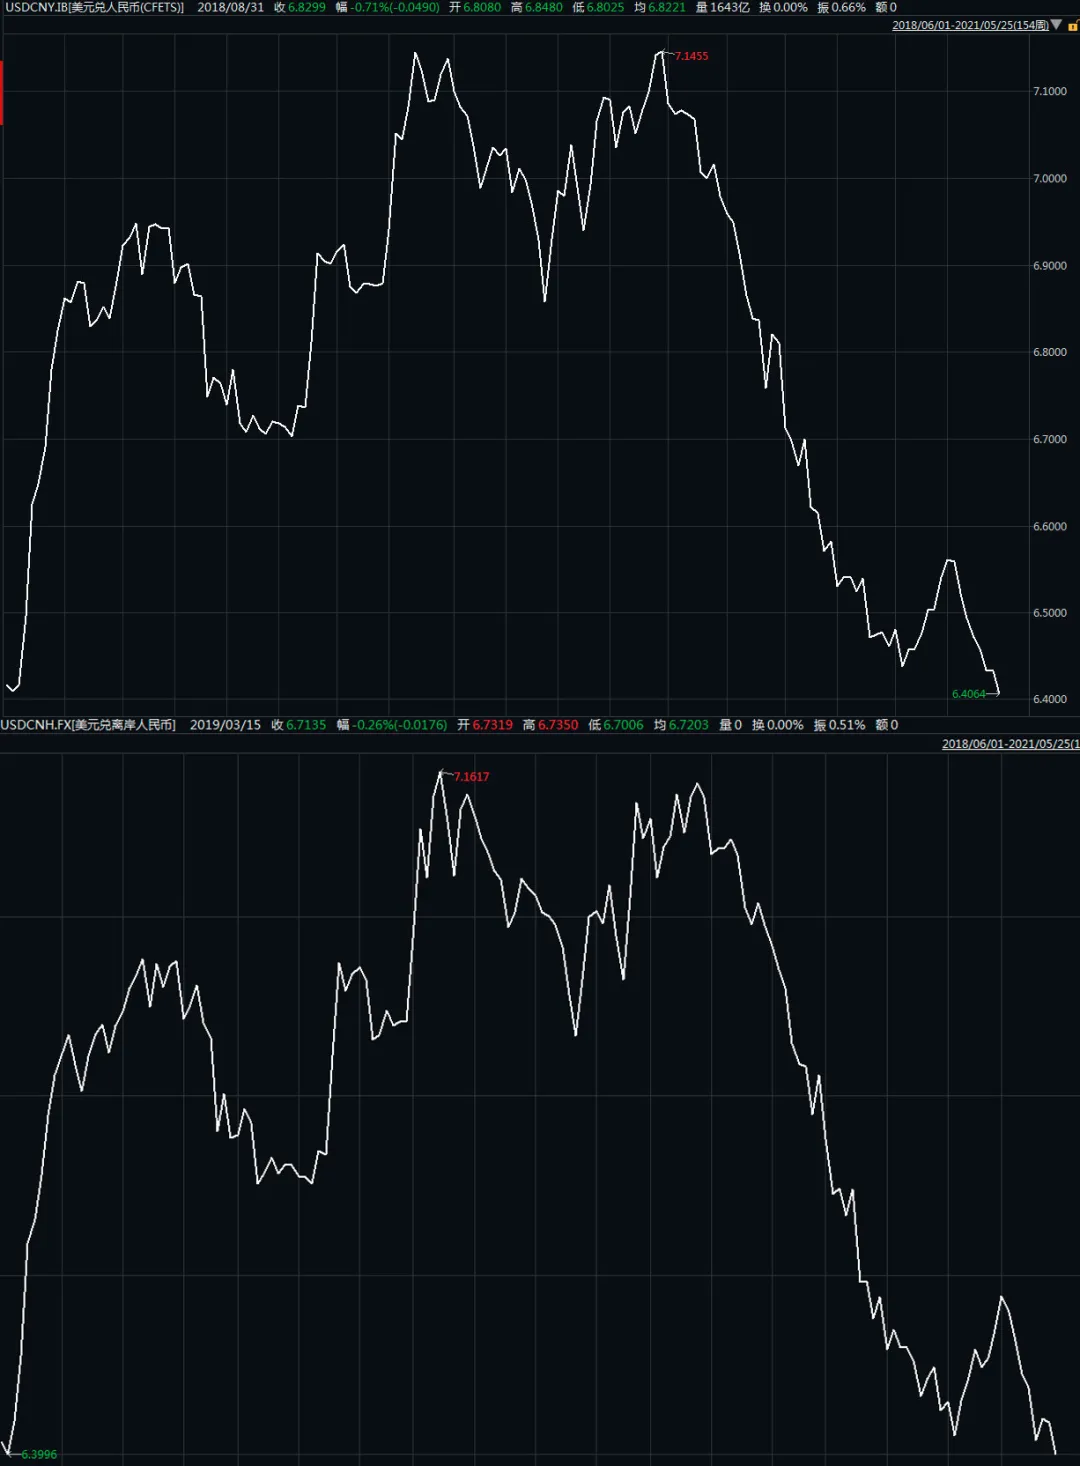
Task: Click the 7.1617 peak marker on lower chart
Action: click(471, 777)
